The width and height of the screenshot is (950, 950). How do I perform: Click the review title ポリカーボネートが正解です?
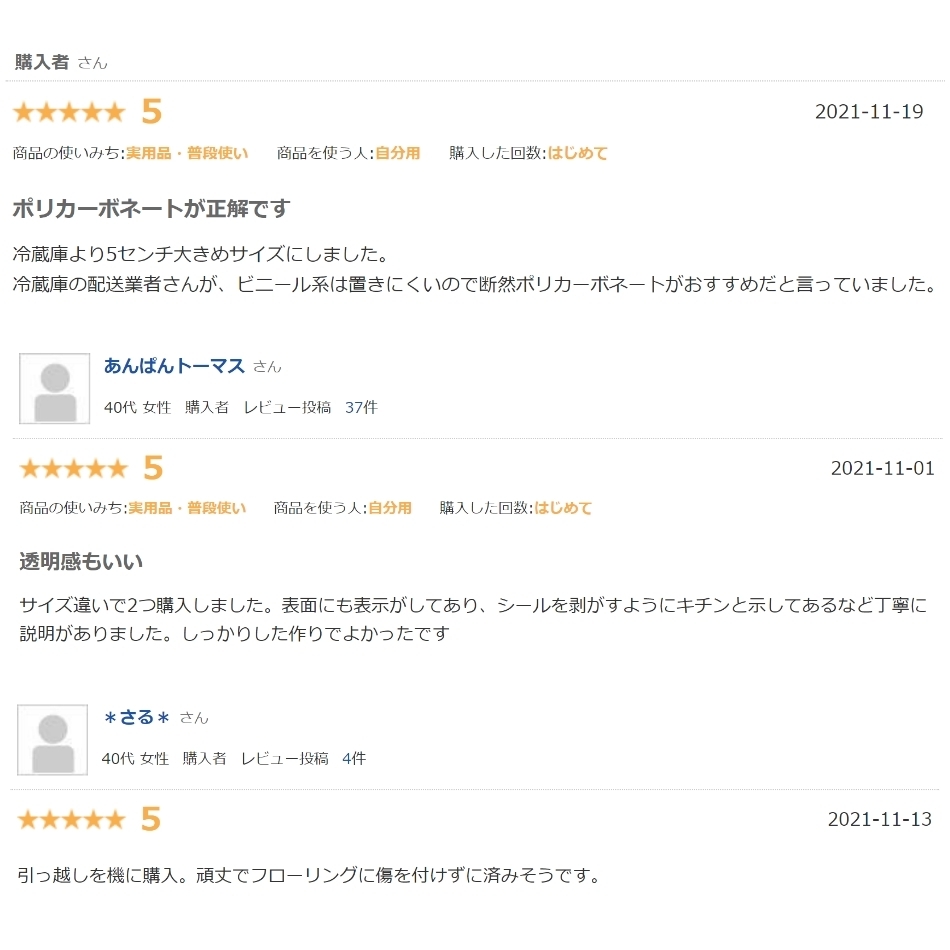tap(151, 209)
